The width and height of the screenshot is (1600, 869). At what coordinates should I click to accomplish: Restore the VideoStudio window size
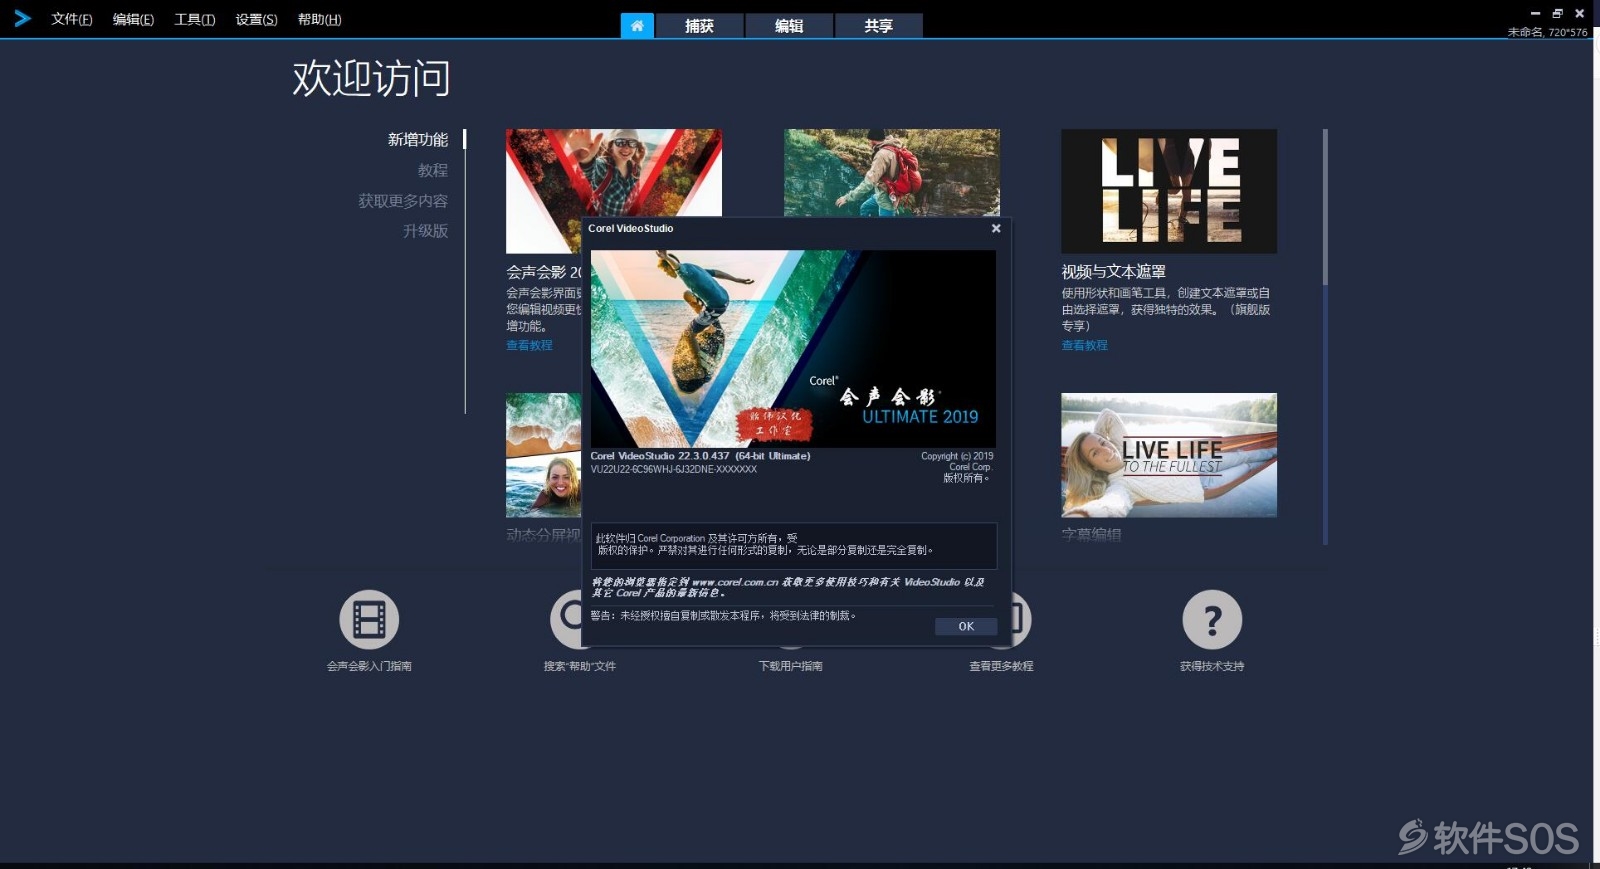(1557, 13)
